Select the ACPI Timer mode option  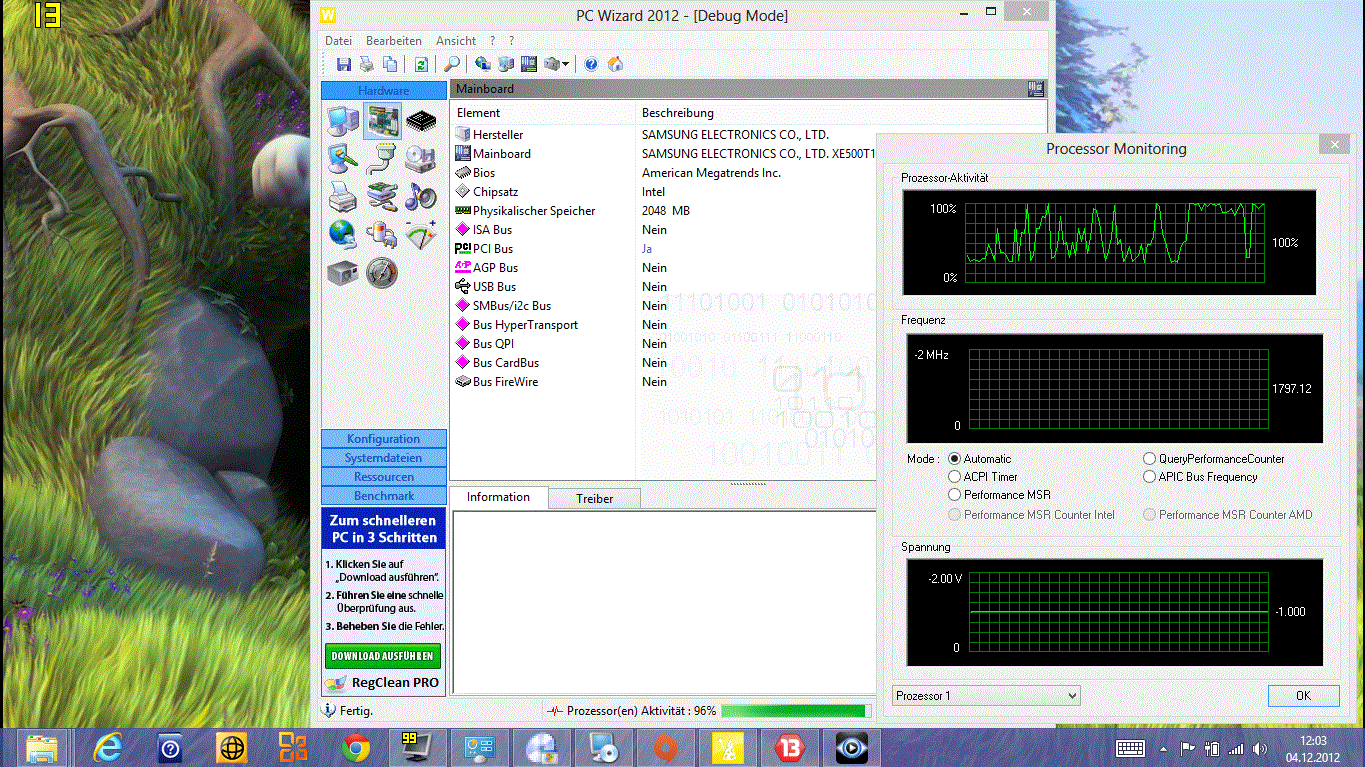pyautogui.click(x=955, y=477)
